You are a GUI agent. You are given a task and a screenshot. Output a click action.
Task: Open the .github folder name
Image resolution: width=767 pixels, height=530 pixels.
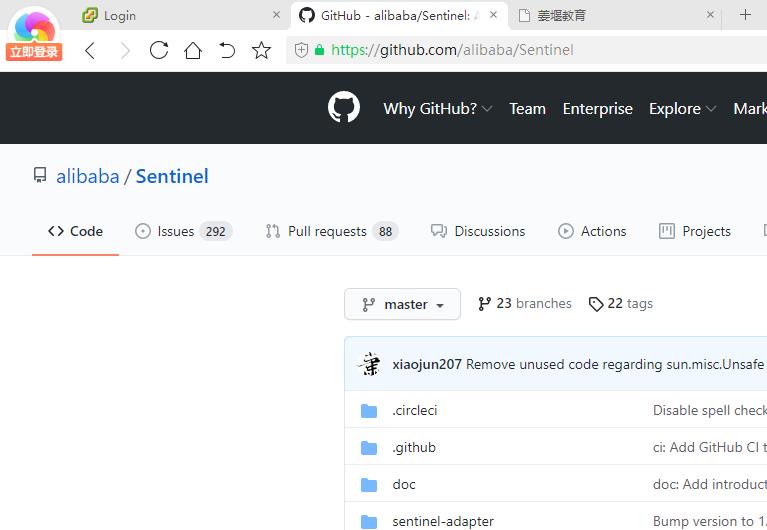[x=414, y=448]
